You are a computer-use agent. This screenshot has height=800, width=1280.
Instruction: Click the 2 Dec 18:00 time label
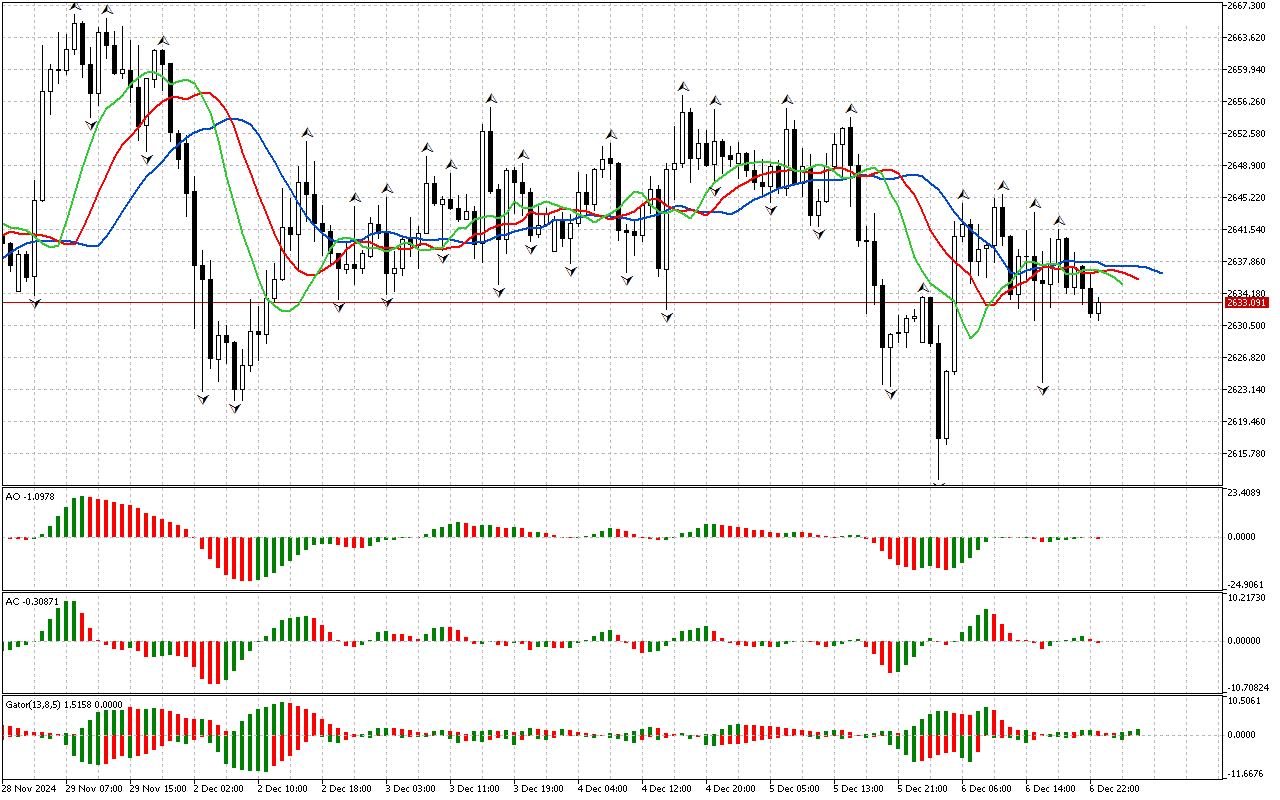(347, 789)
